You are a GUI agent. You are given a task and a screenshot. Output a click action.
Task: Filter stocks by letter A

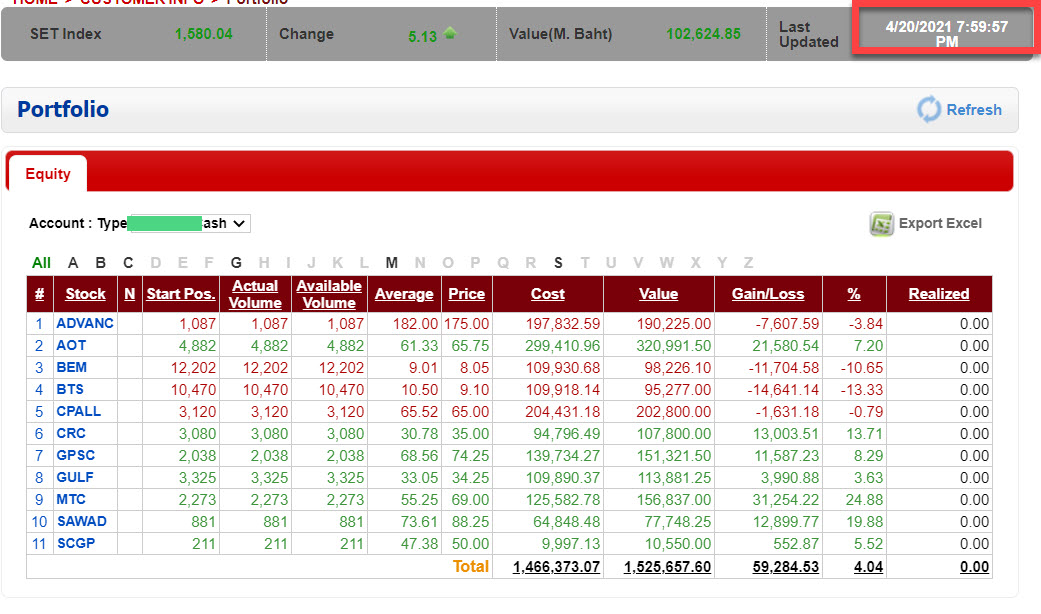pos(73,263)
